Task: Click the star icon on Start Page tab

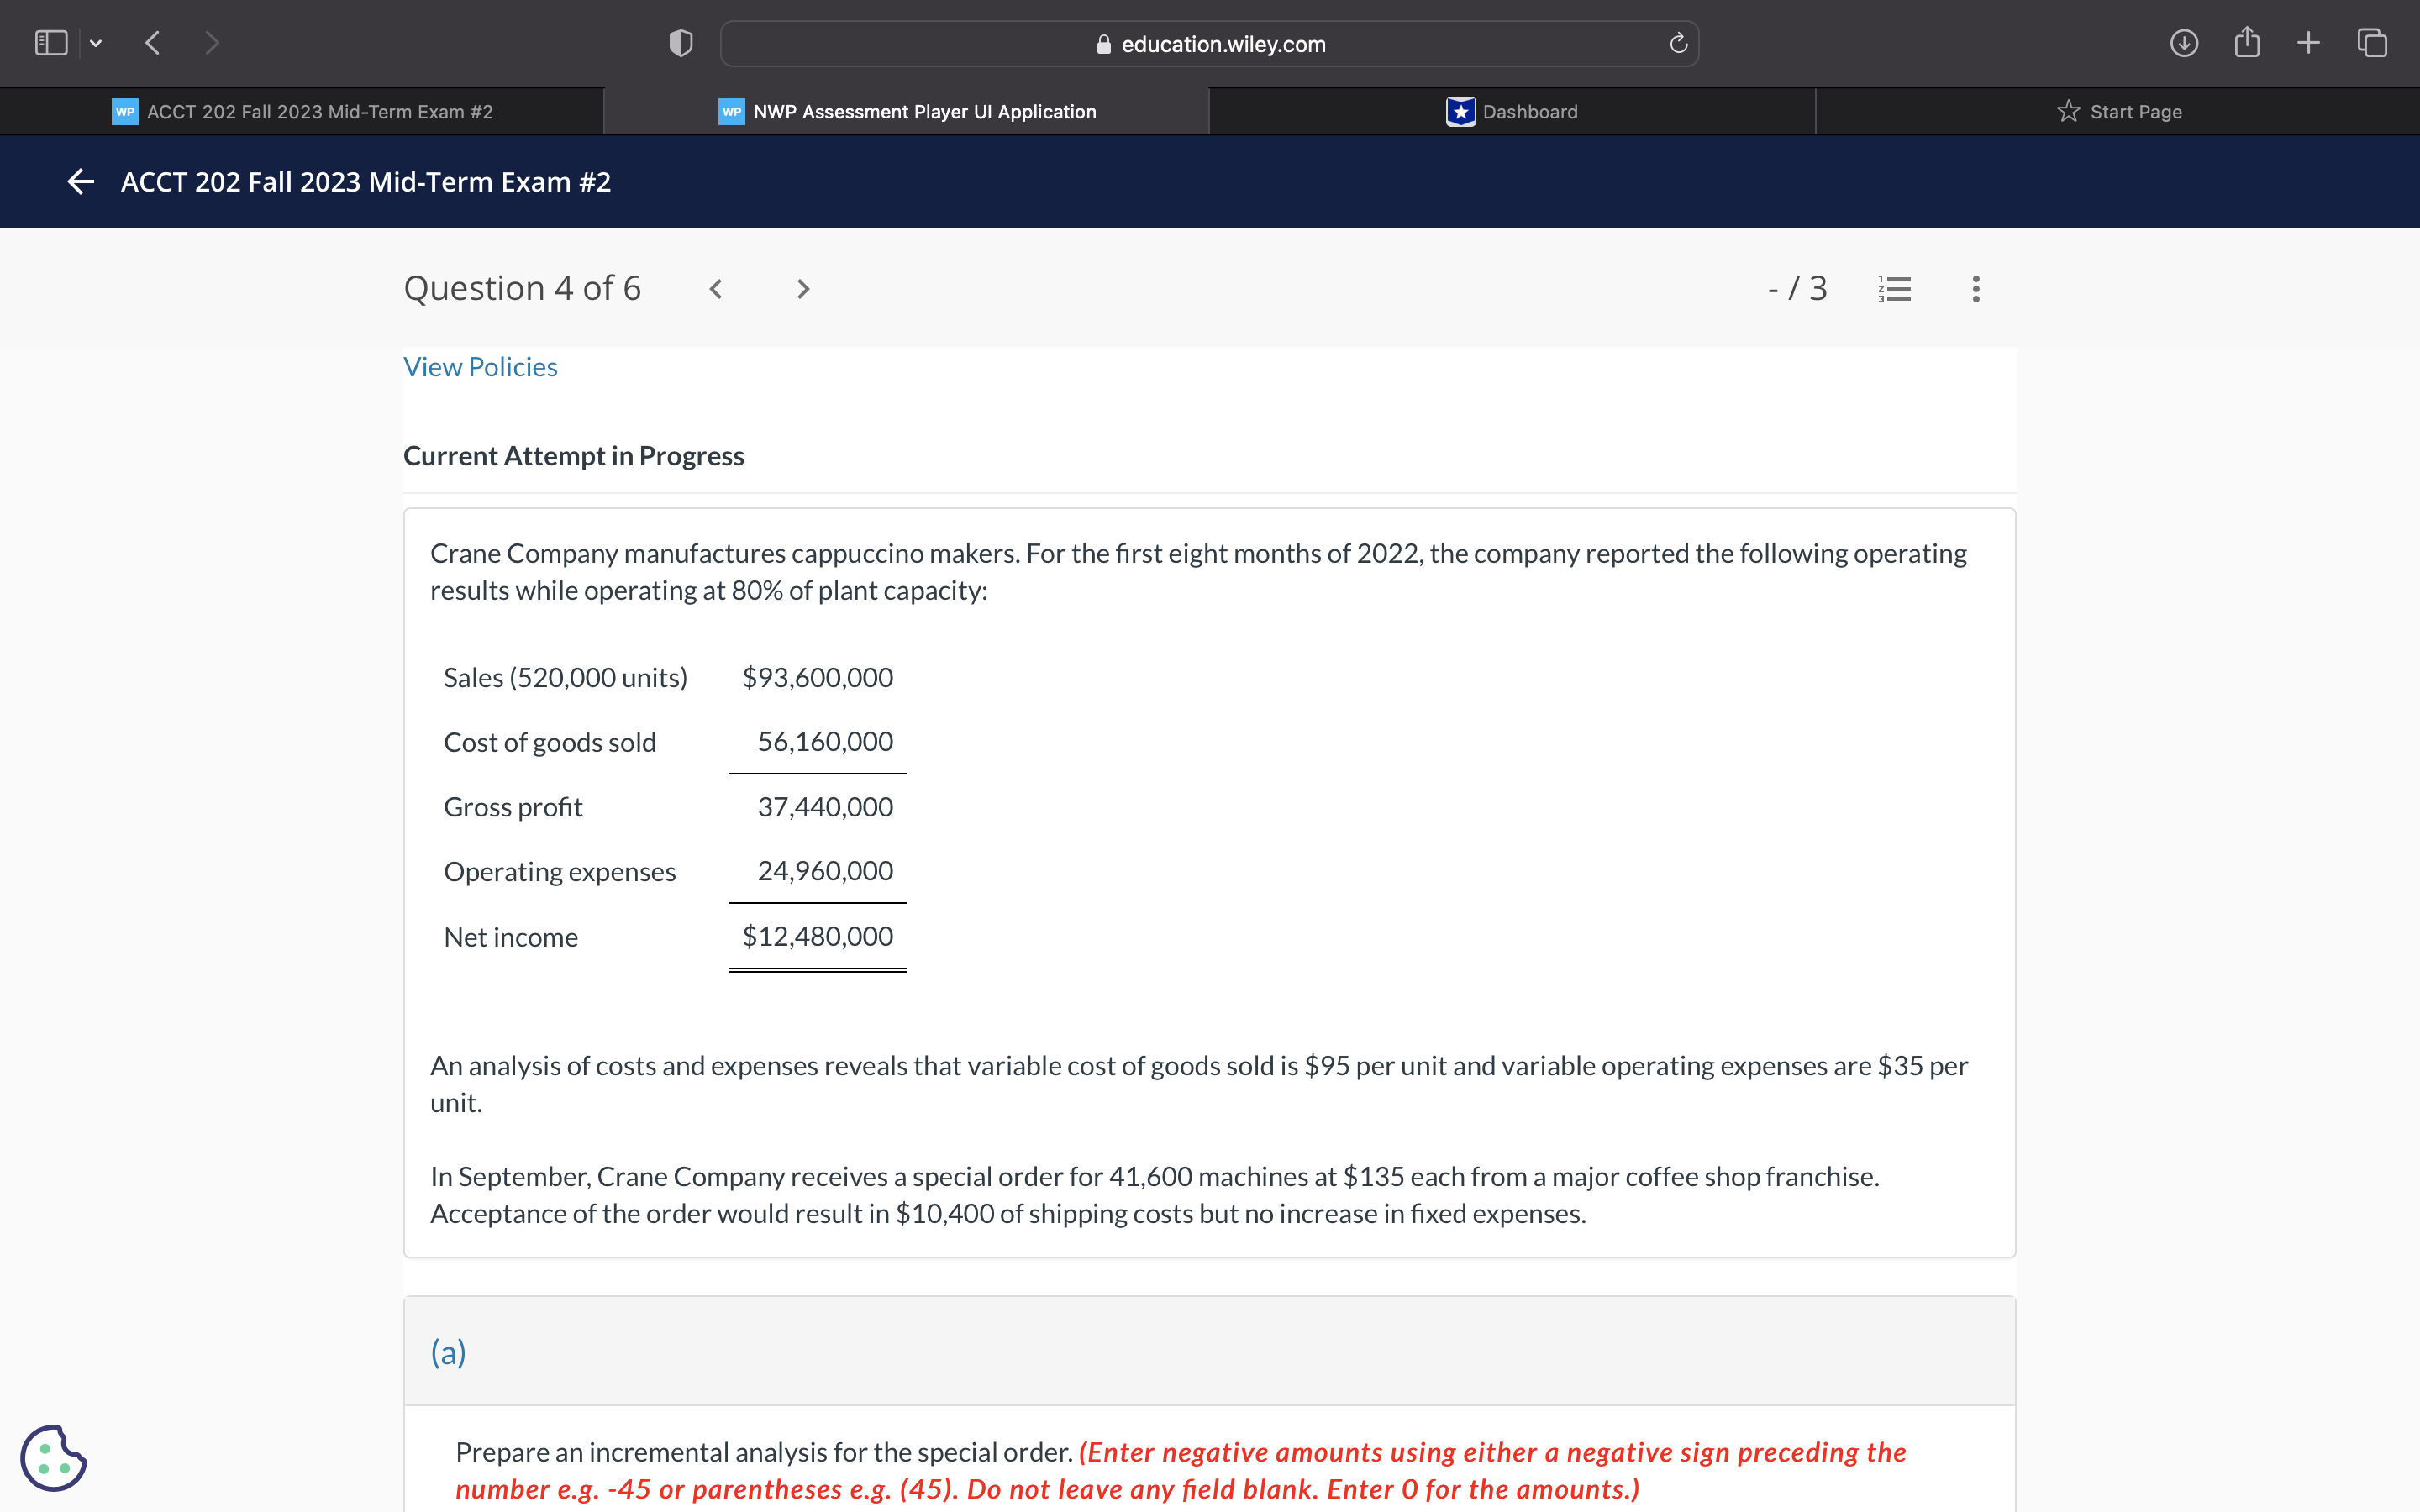Action: (x=2066, y=111)
